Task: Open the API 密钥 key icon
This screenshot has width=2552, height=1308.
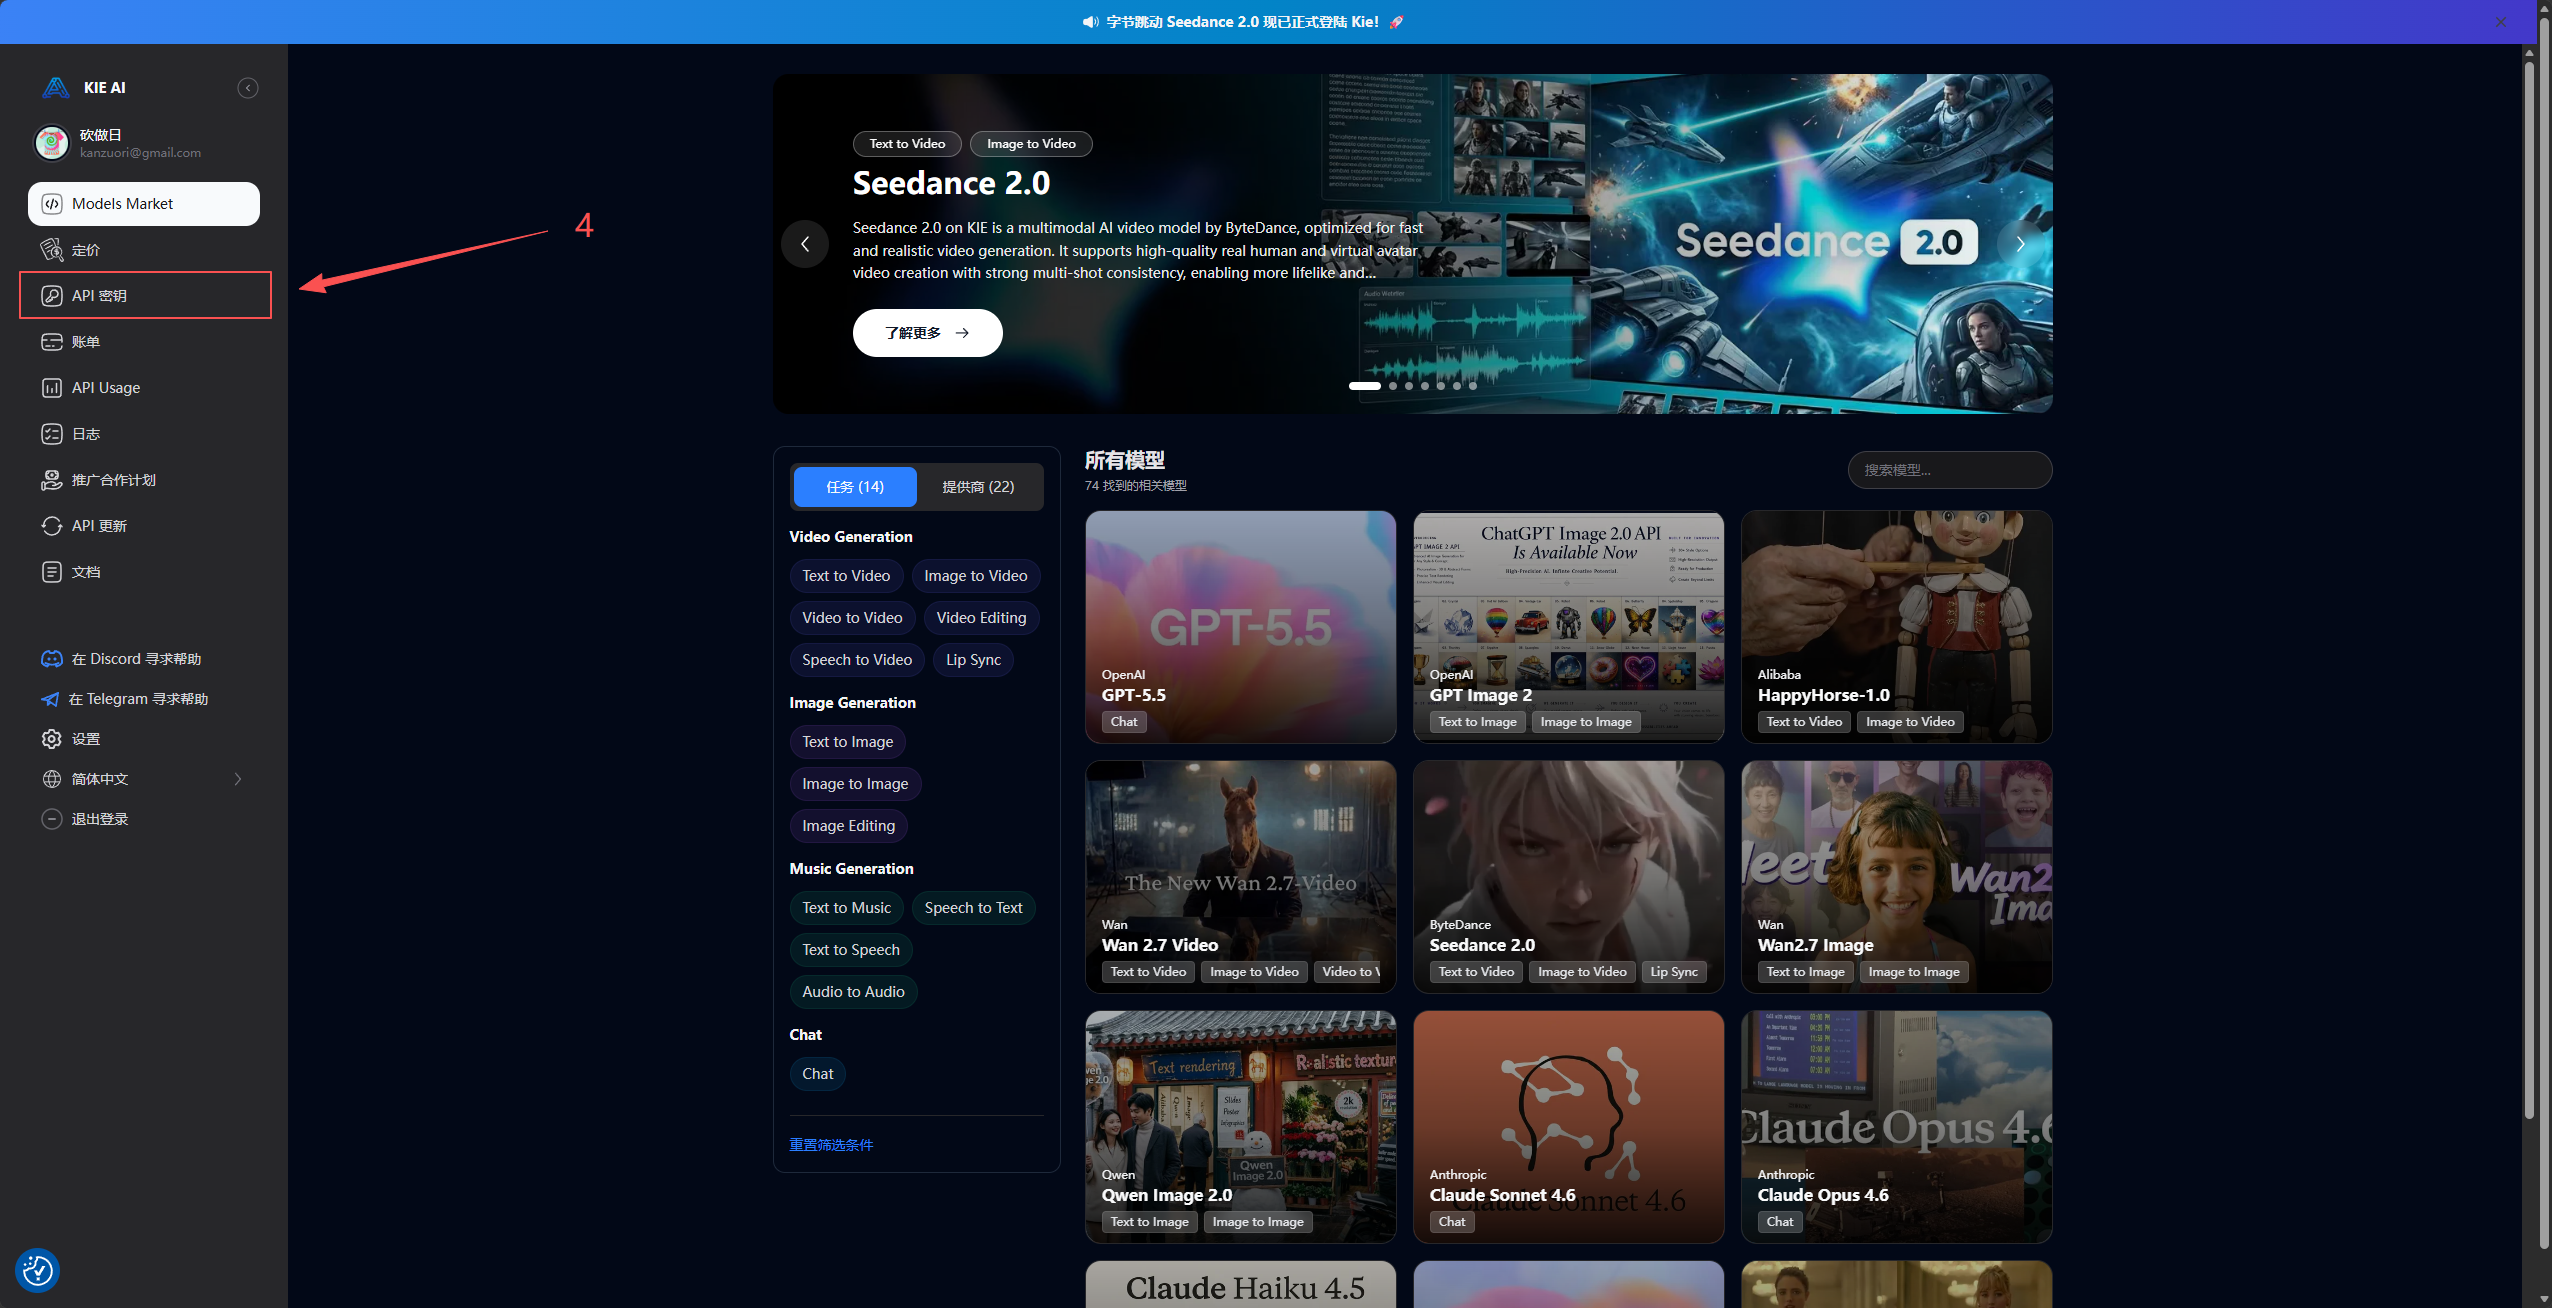Action: click(52, 296)
